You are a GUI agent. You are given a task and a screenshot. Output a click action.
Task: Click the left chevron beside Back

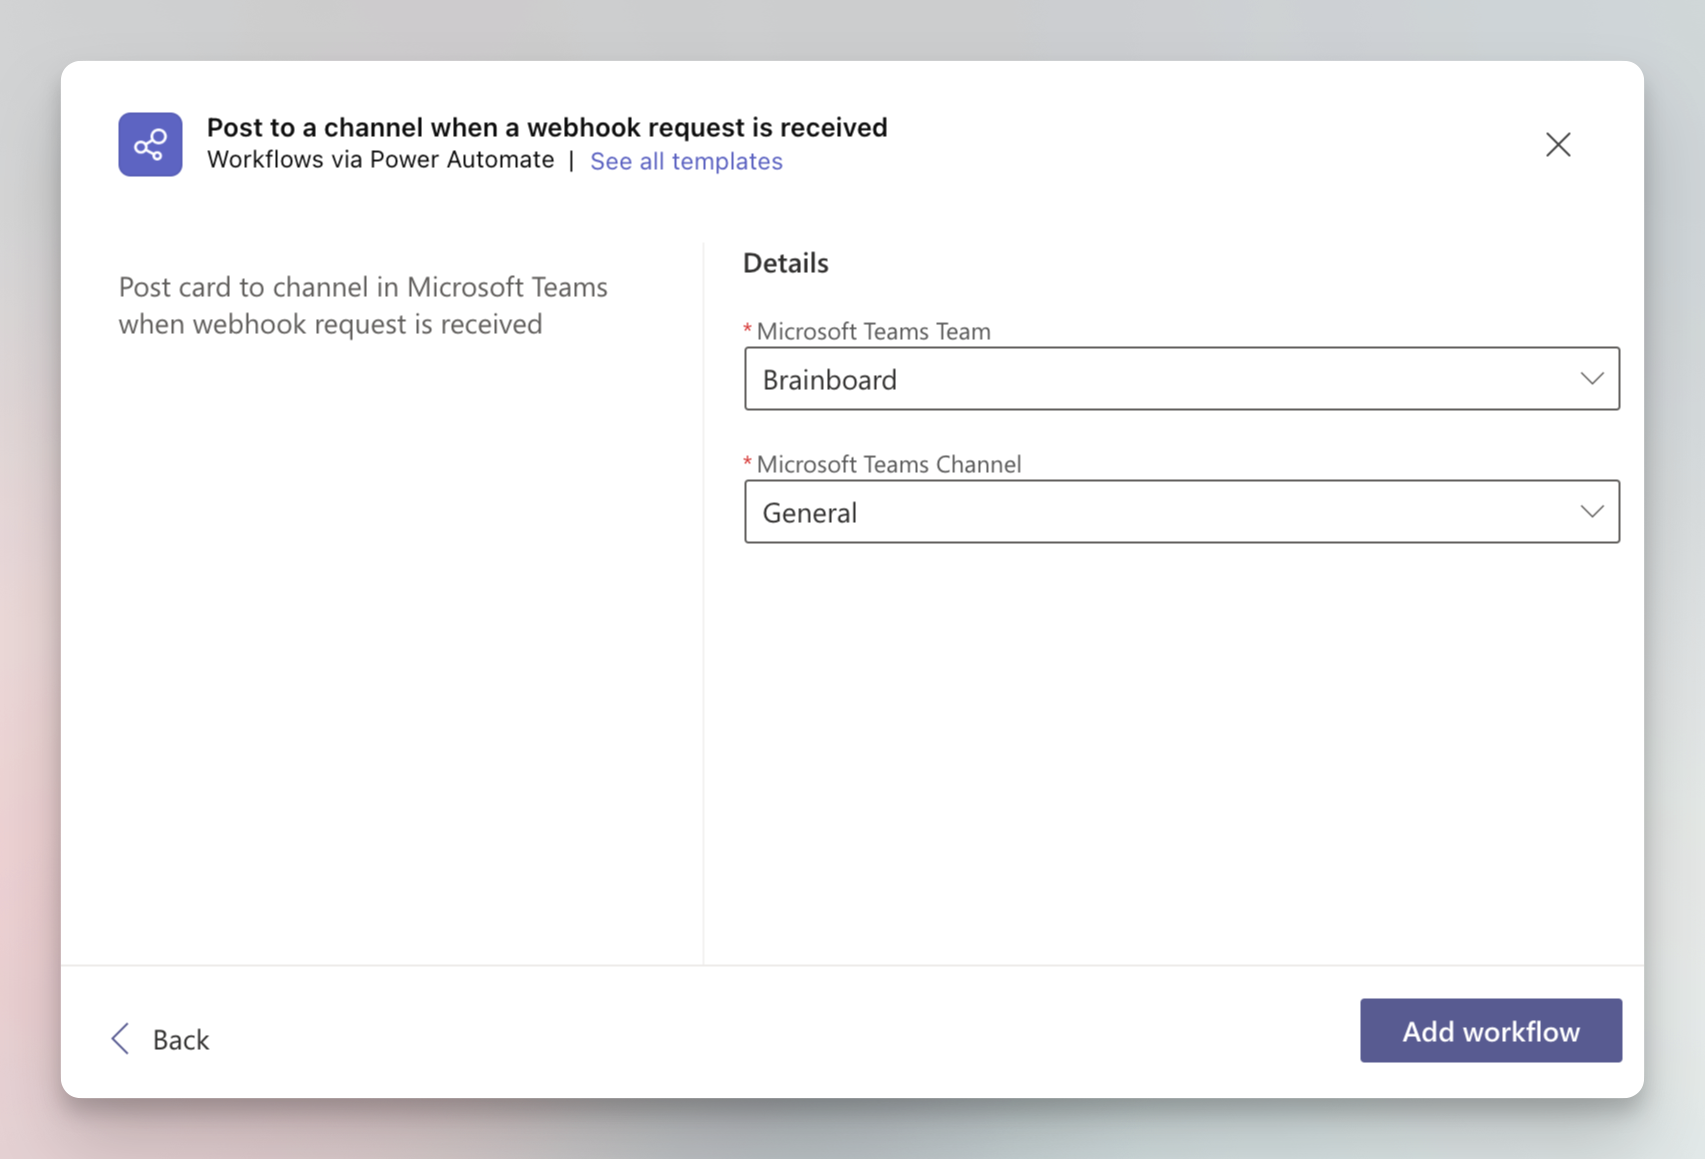tap(121, 1038)
